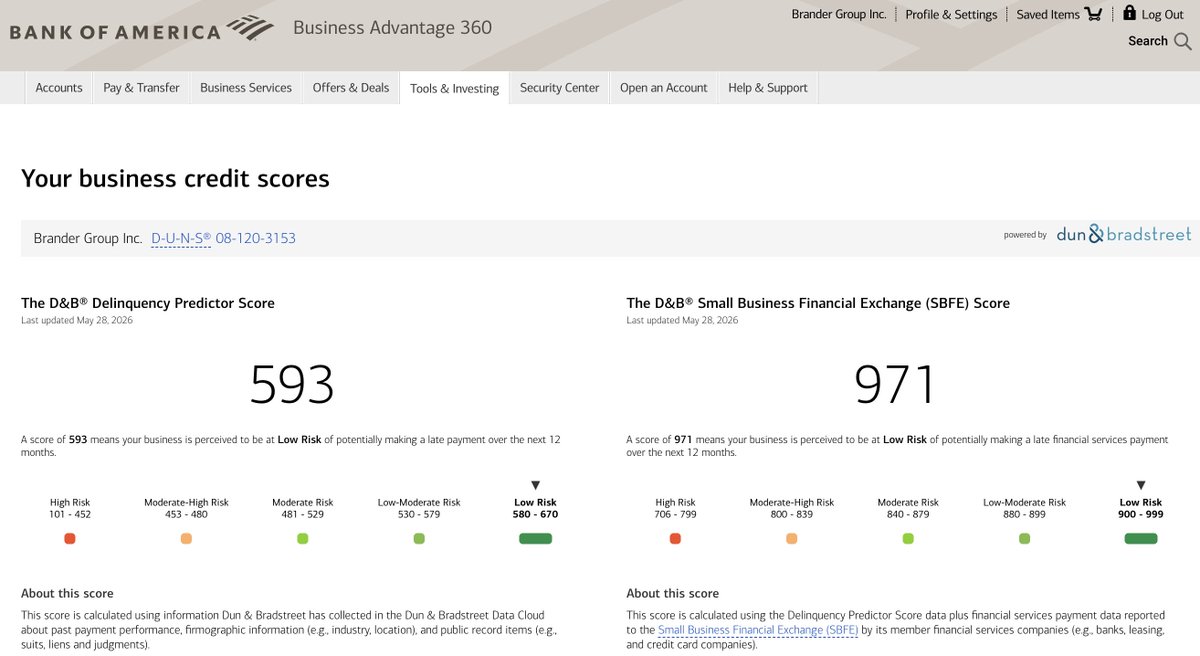Go to the Security Center tab
Viewport: 1200px width, 656px height.
click(x=559, y=88)
